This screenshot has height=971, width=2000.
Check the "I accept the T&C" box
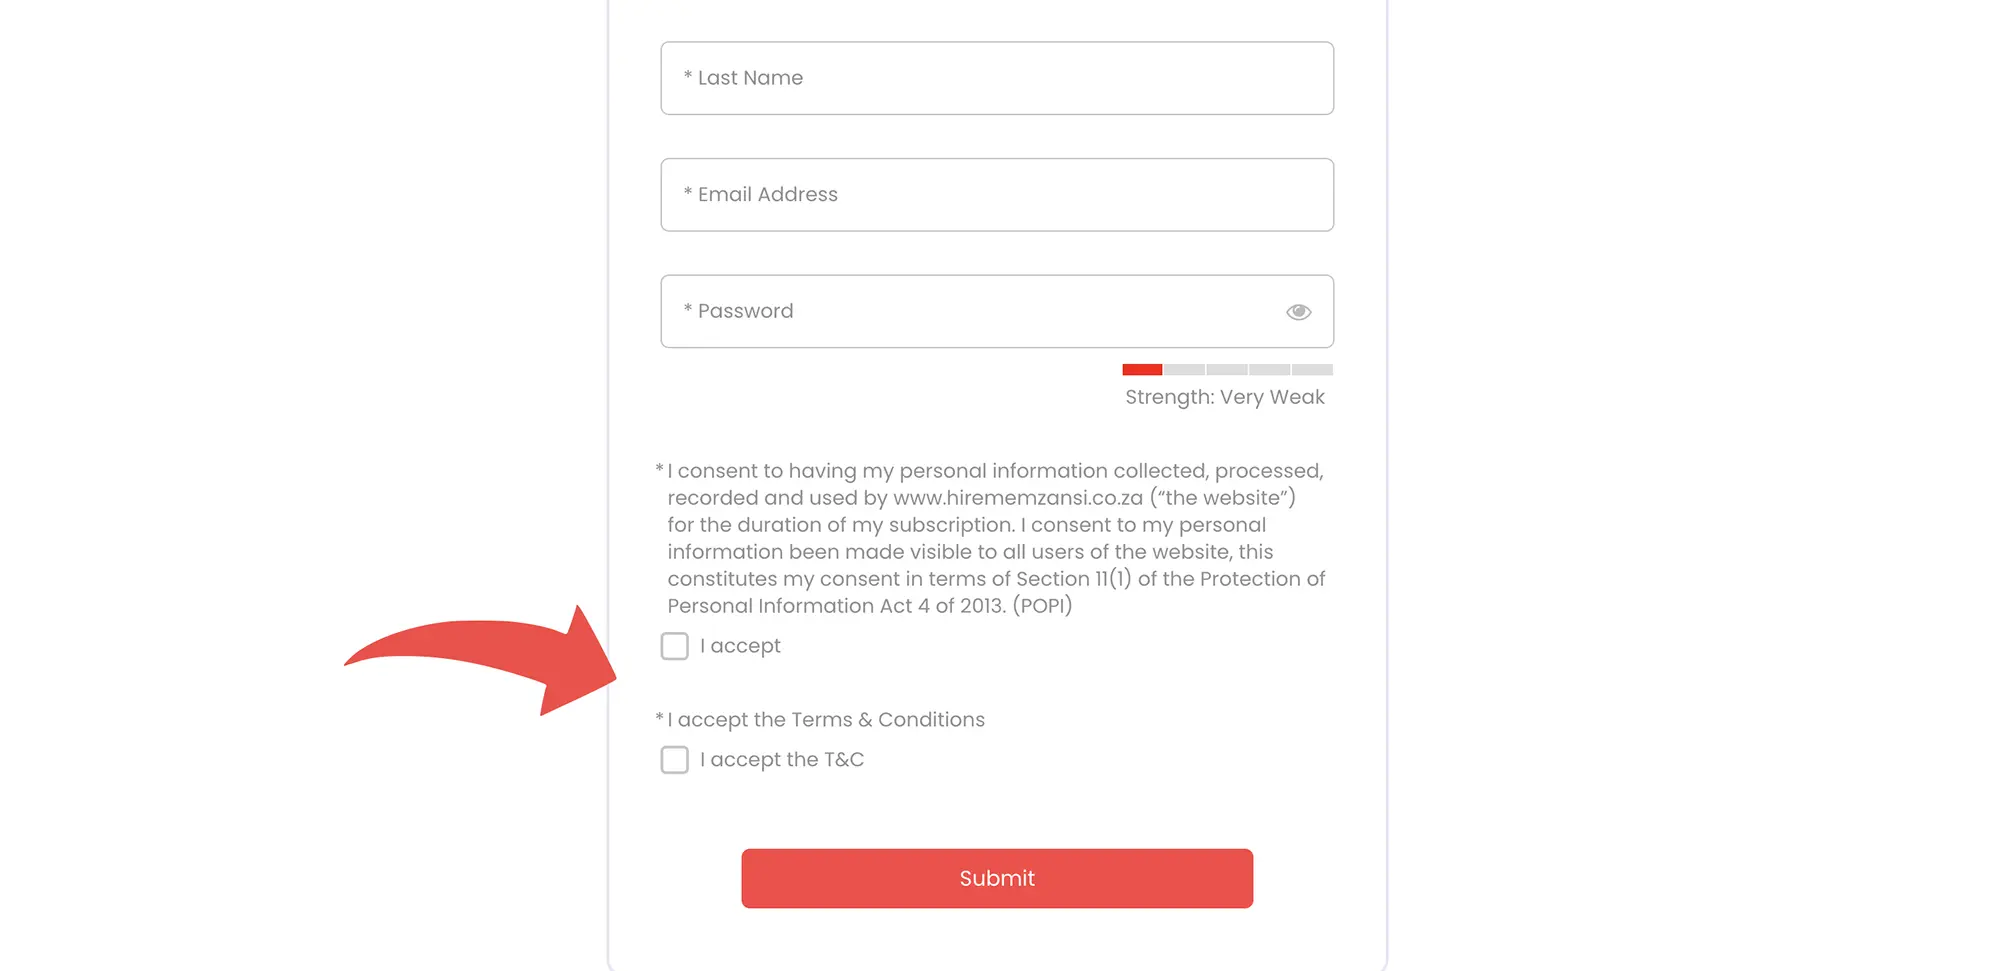675,760
